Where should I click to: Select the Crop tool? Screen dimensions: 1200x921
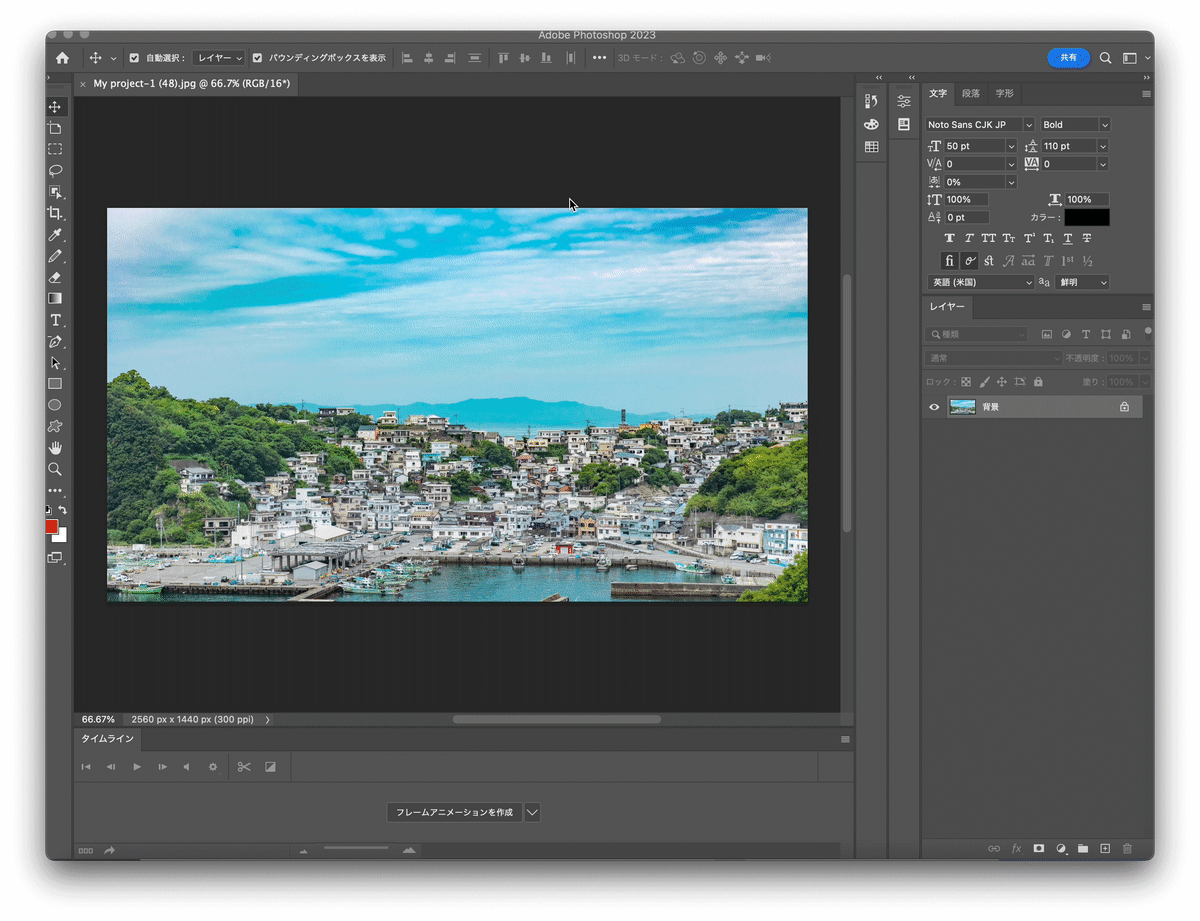click(55, 213)
